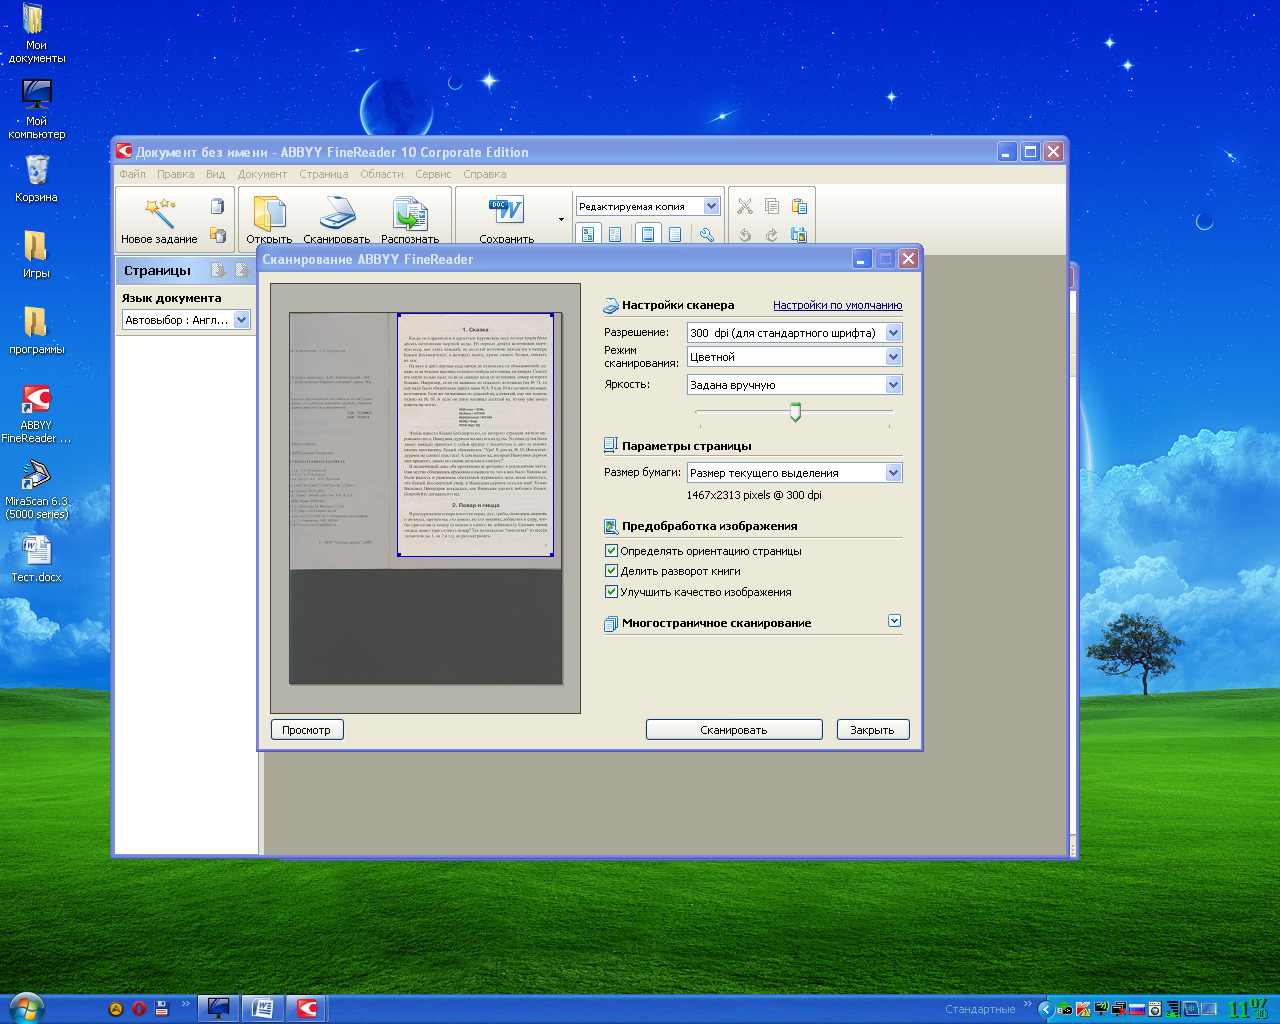Open Игры folder on desktop
Viewport: 1280px width, 1024px height.
coord(36,254)
